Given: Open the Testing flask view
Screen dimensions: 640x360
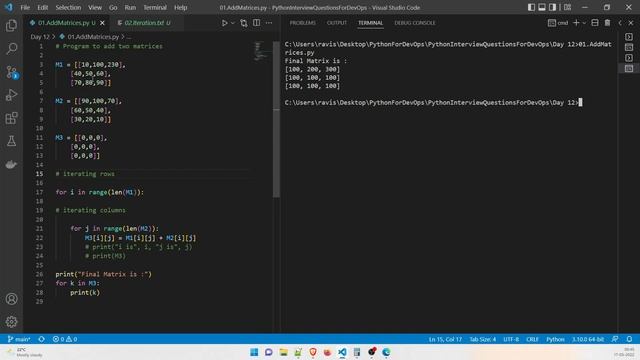Looking at the screenshot, I should (11, 141).
